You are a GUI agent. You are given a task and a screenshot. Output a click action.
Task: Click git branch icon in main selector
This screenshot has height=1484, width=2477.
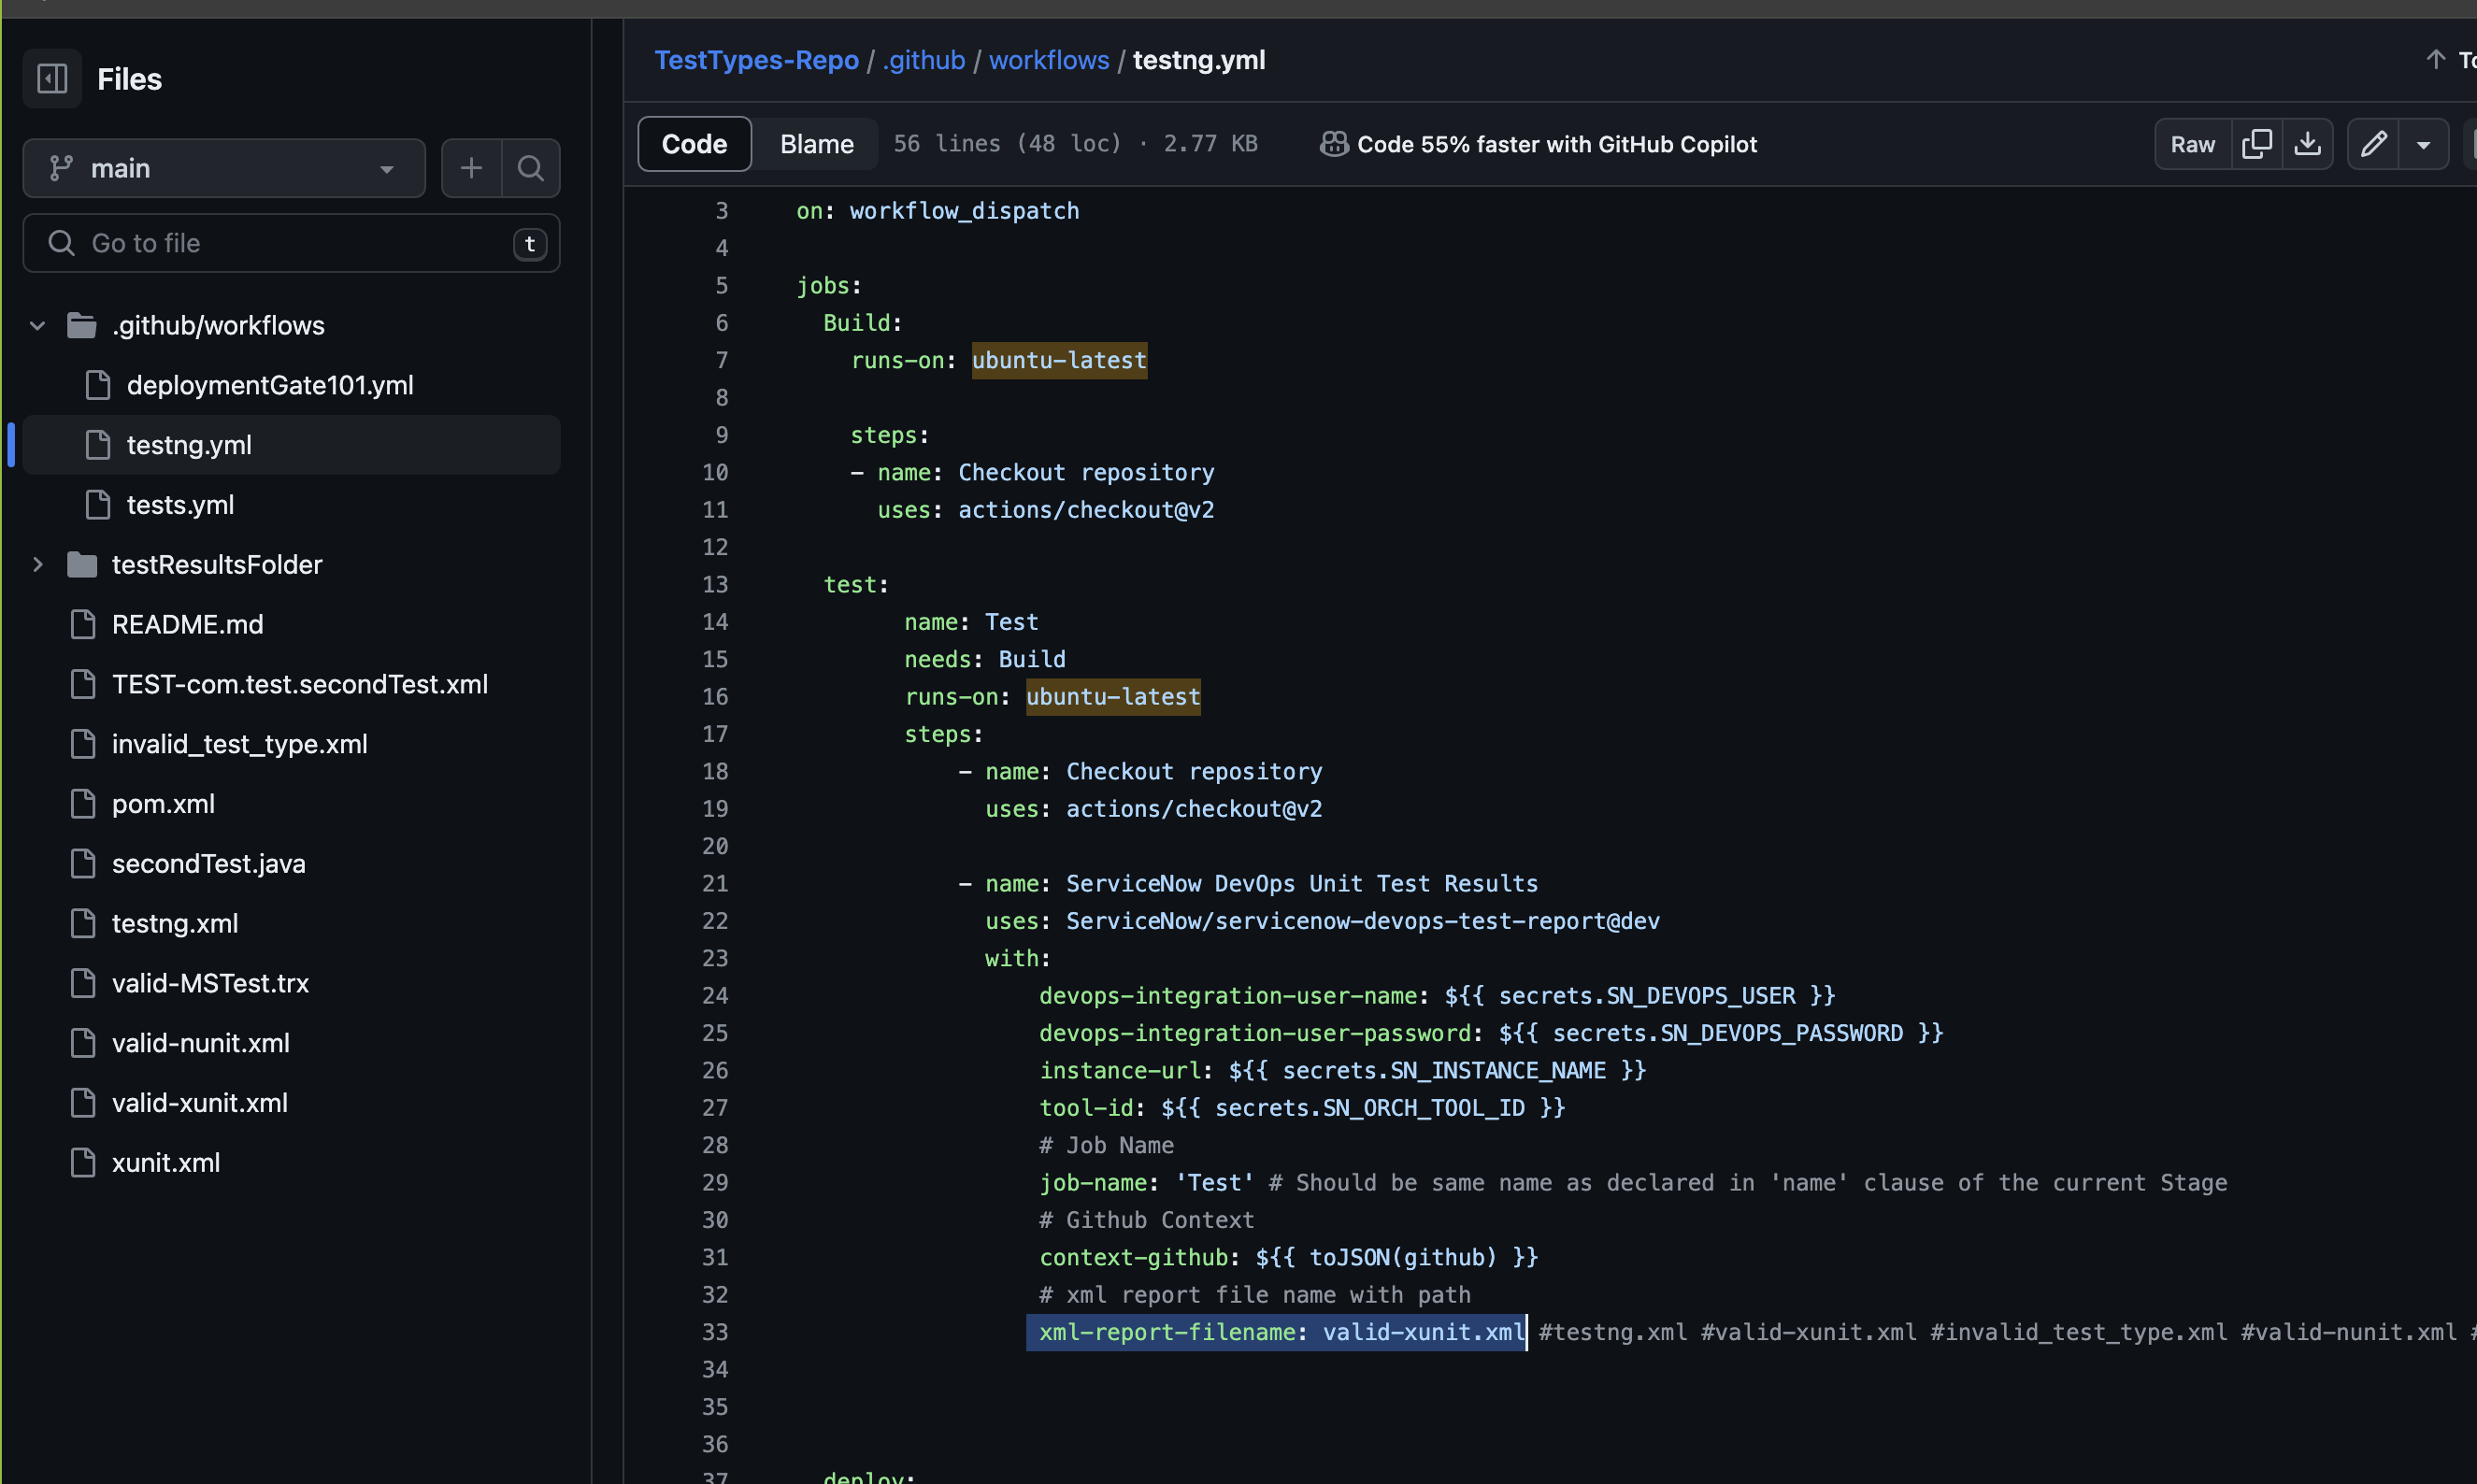[x=61, y=168]
